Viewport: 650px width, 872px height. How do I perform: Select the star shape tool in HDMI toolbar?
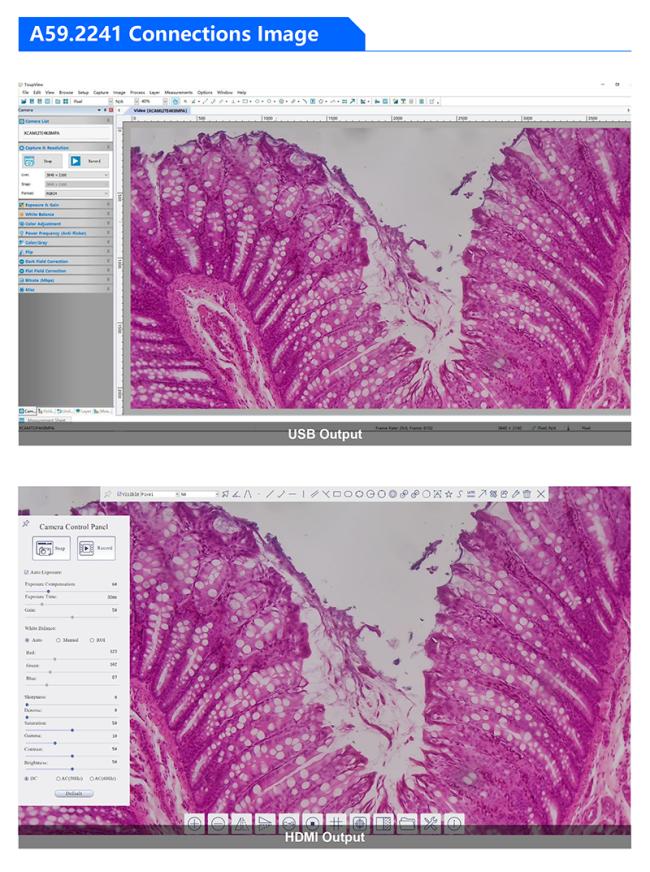pos(449,494)
